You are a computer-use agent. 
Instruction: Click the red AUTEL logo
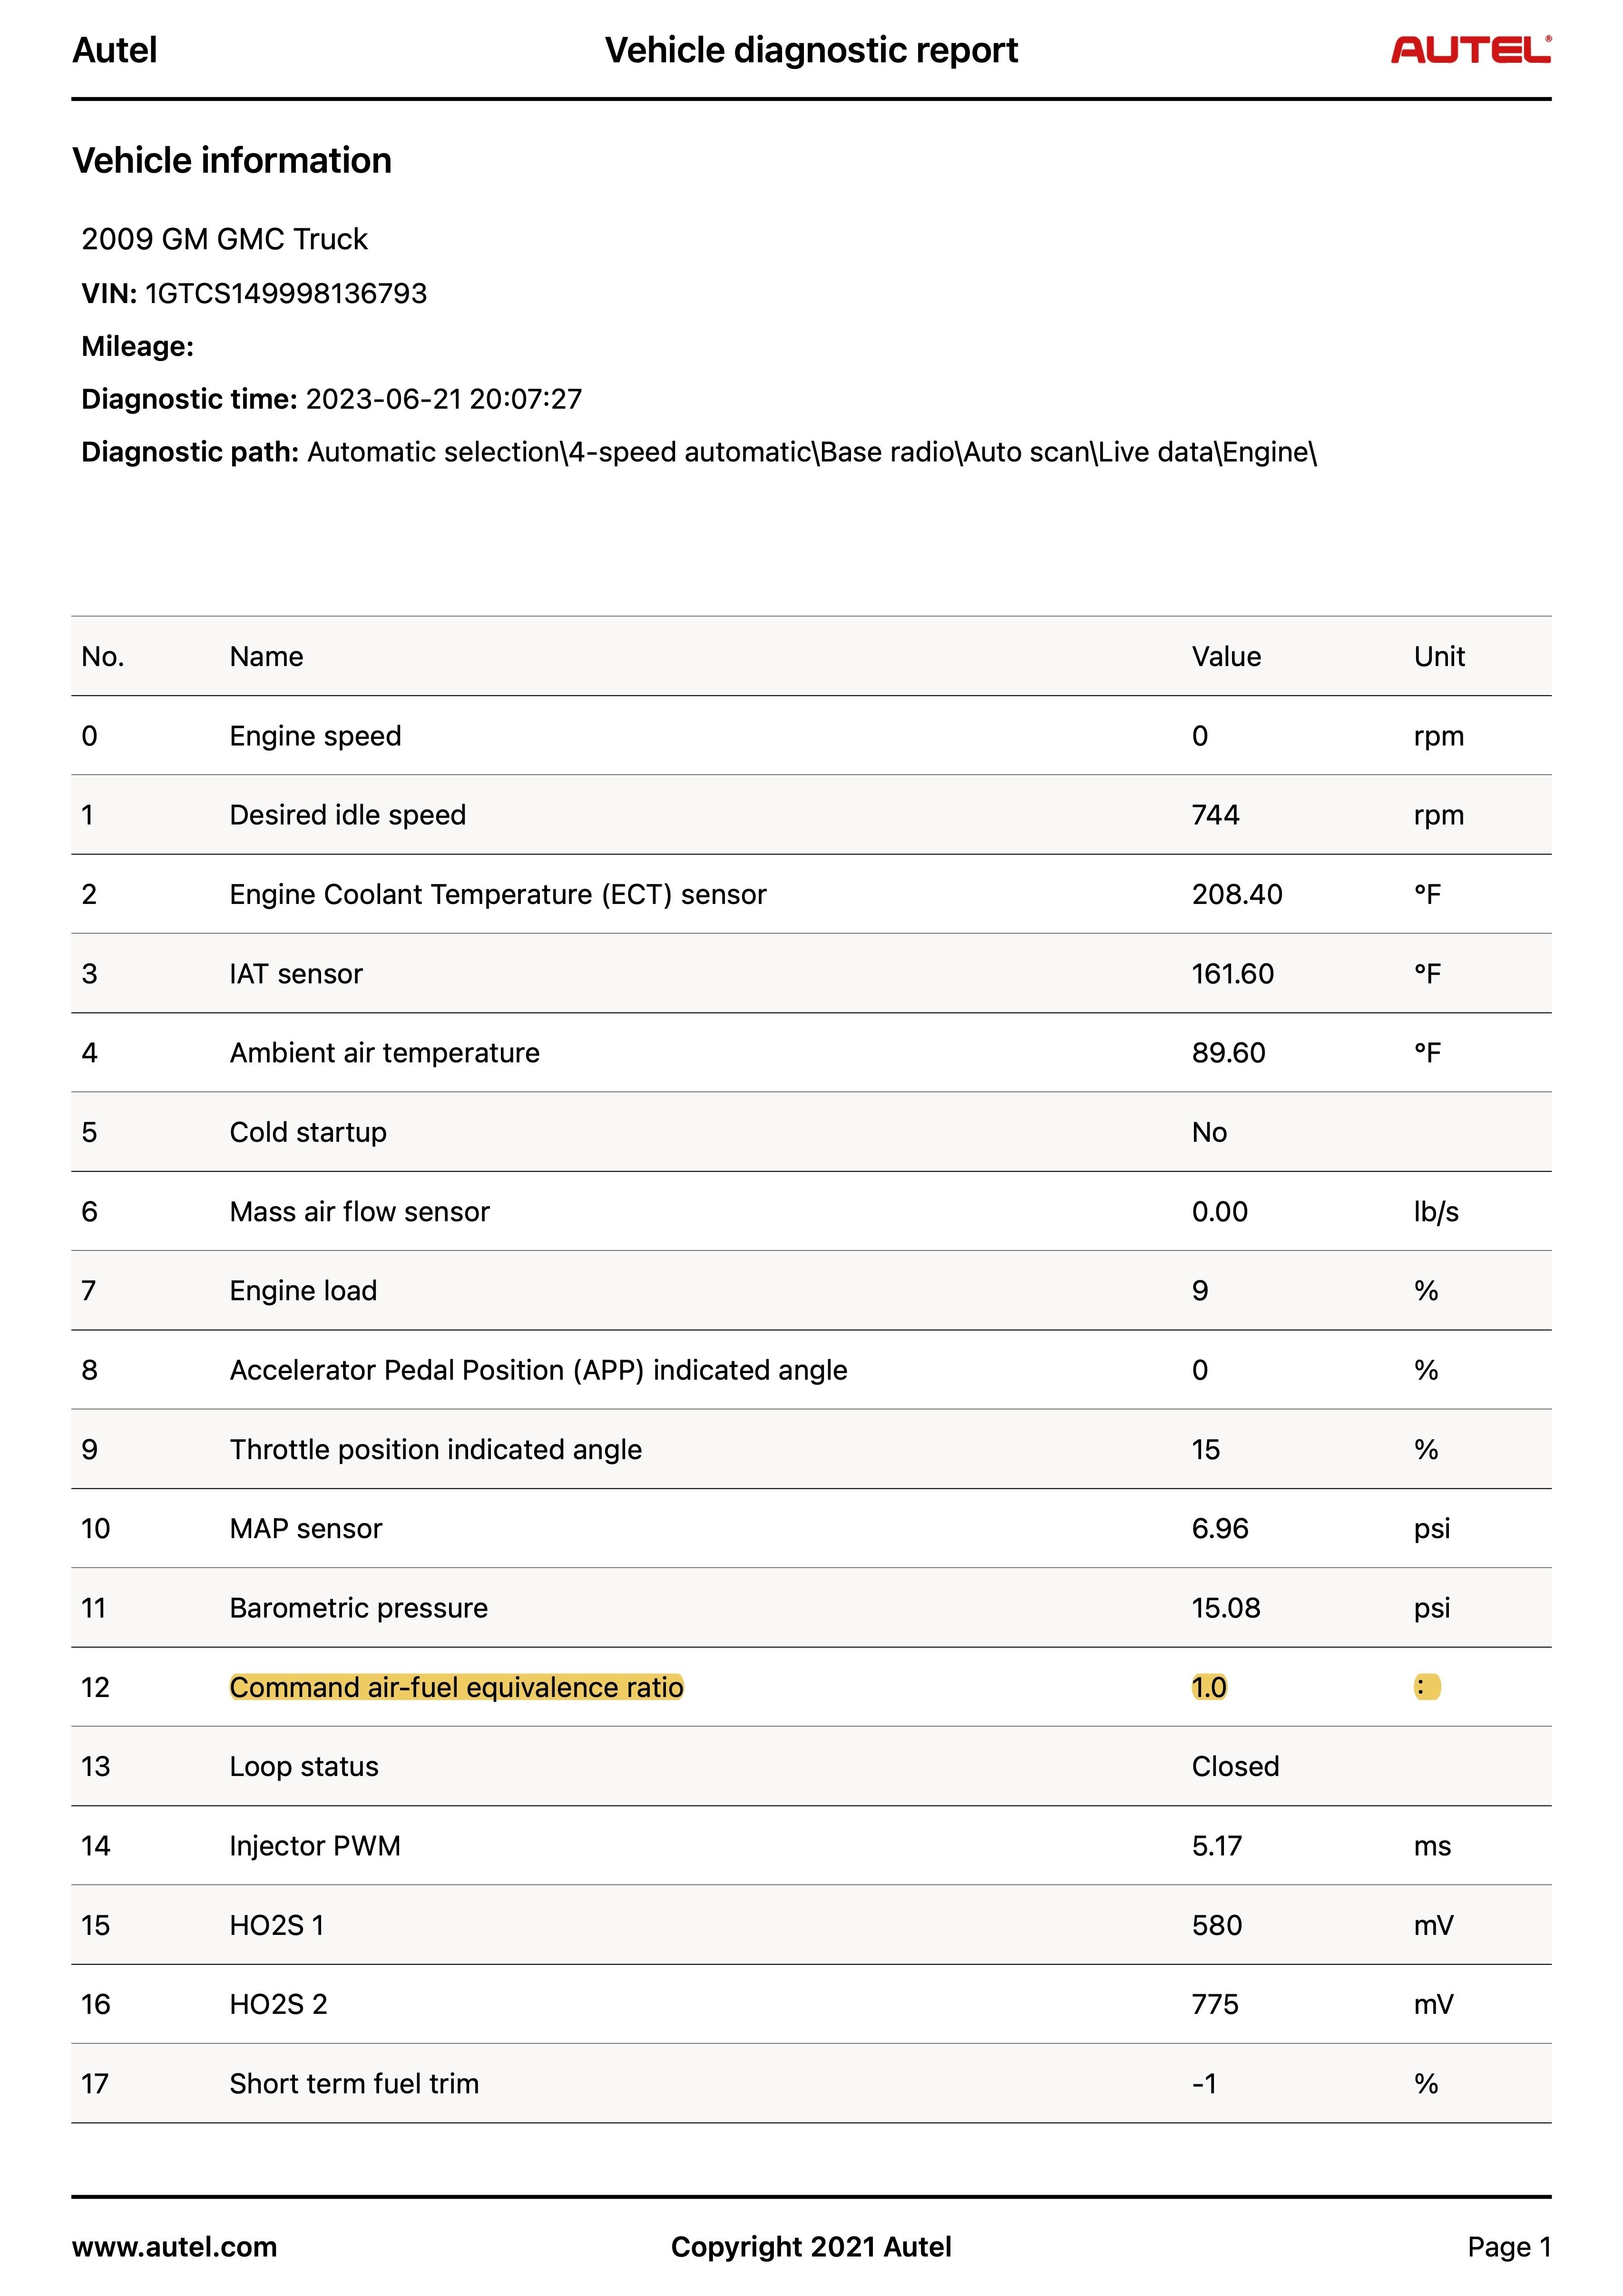(x=1469, y=50)
